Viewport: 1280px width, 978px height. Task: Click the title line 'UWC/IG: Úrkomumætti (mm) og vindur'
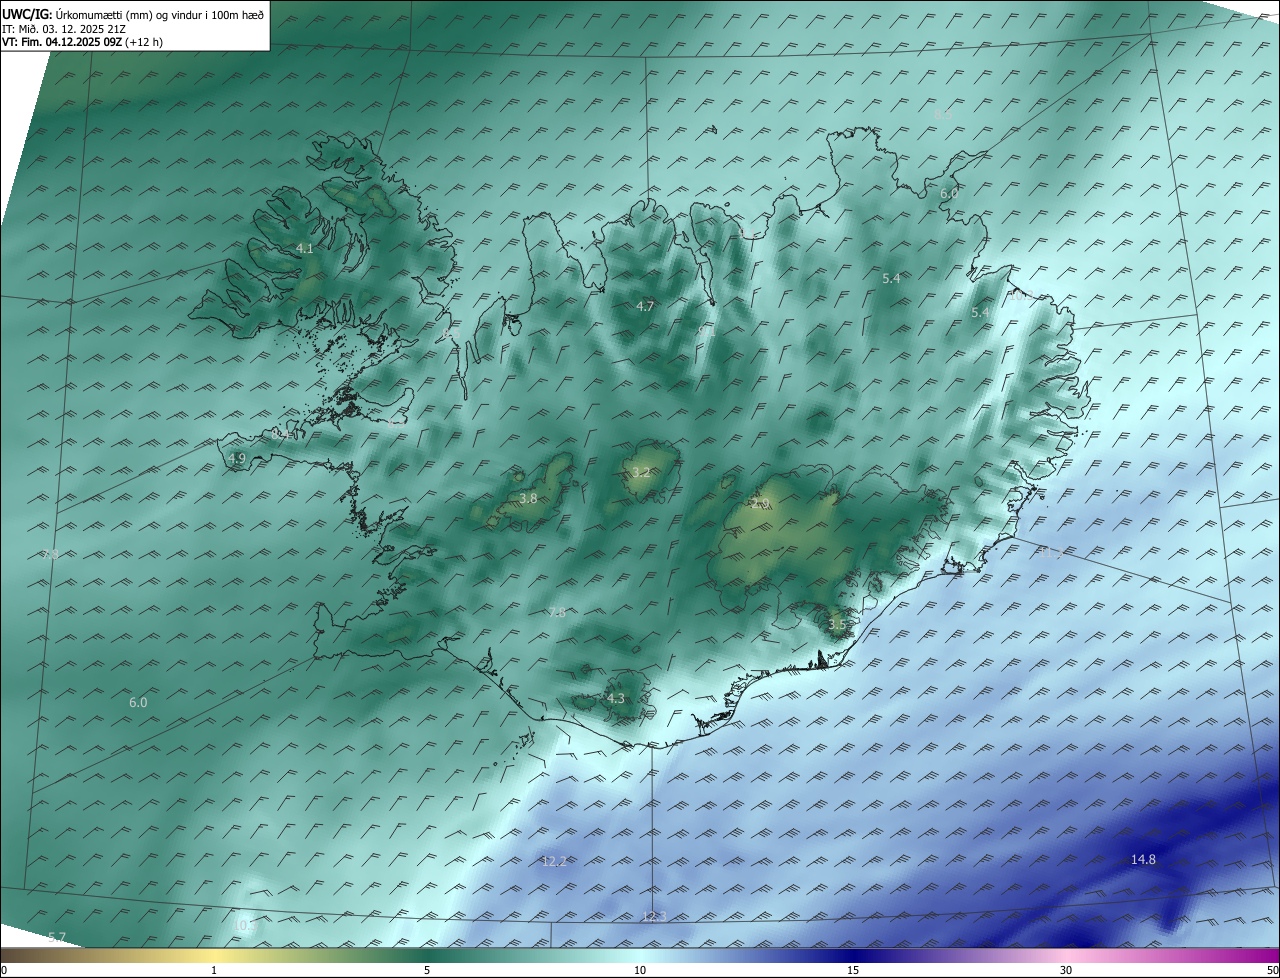point(134,15)
